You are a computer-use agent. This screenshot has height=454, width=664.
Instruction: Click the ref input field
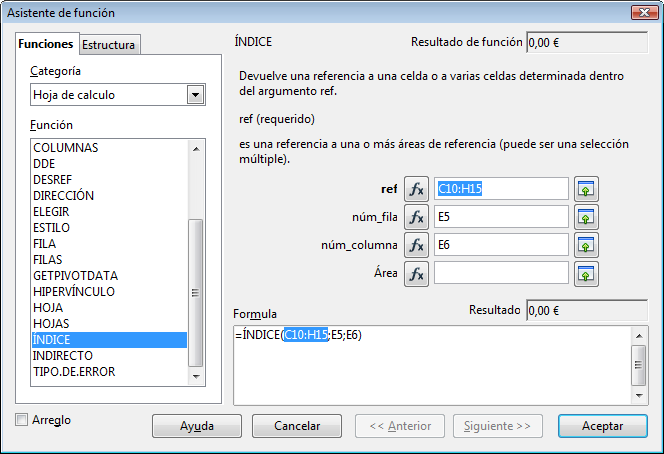(501, 188)
